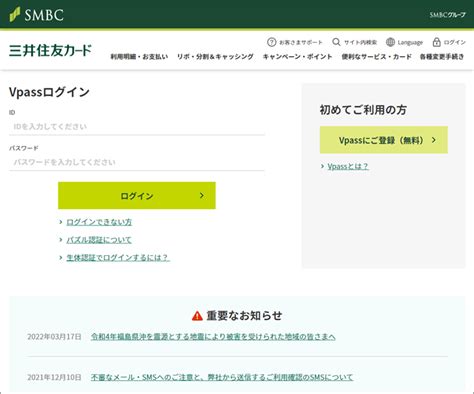Screen dimensions: 474x394
Task: Open the 2022年03月17日 earthquake notice link
Action: tap(213, 337)
